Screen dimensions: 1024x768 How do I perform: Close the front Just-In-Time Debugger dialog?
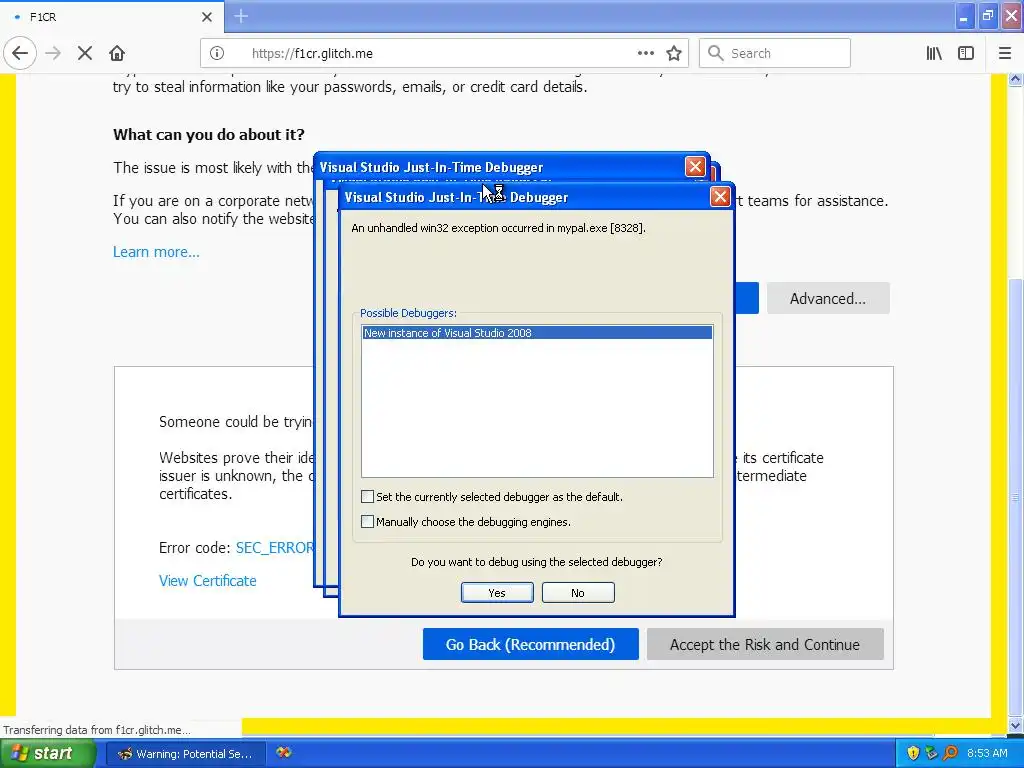point(720,197)
